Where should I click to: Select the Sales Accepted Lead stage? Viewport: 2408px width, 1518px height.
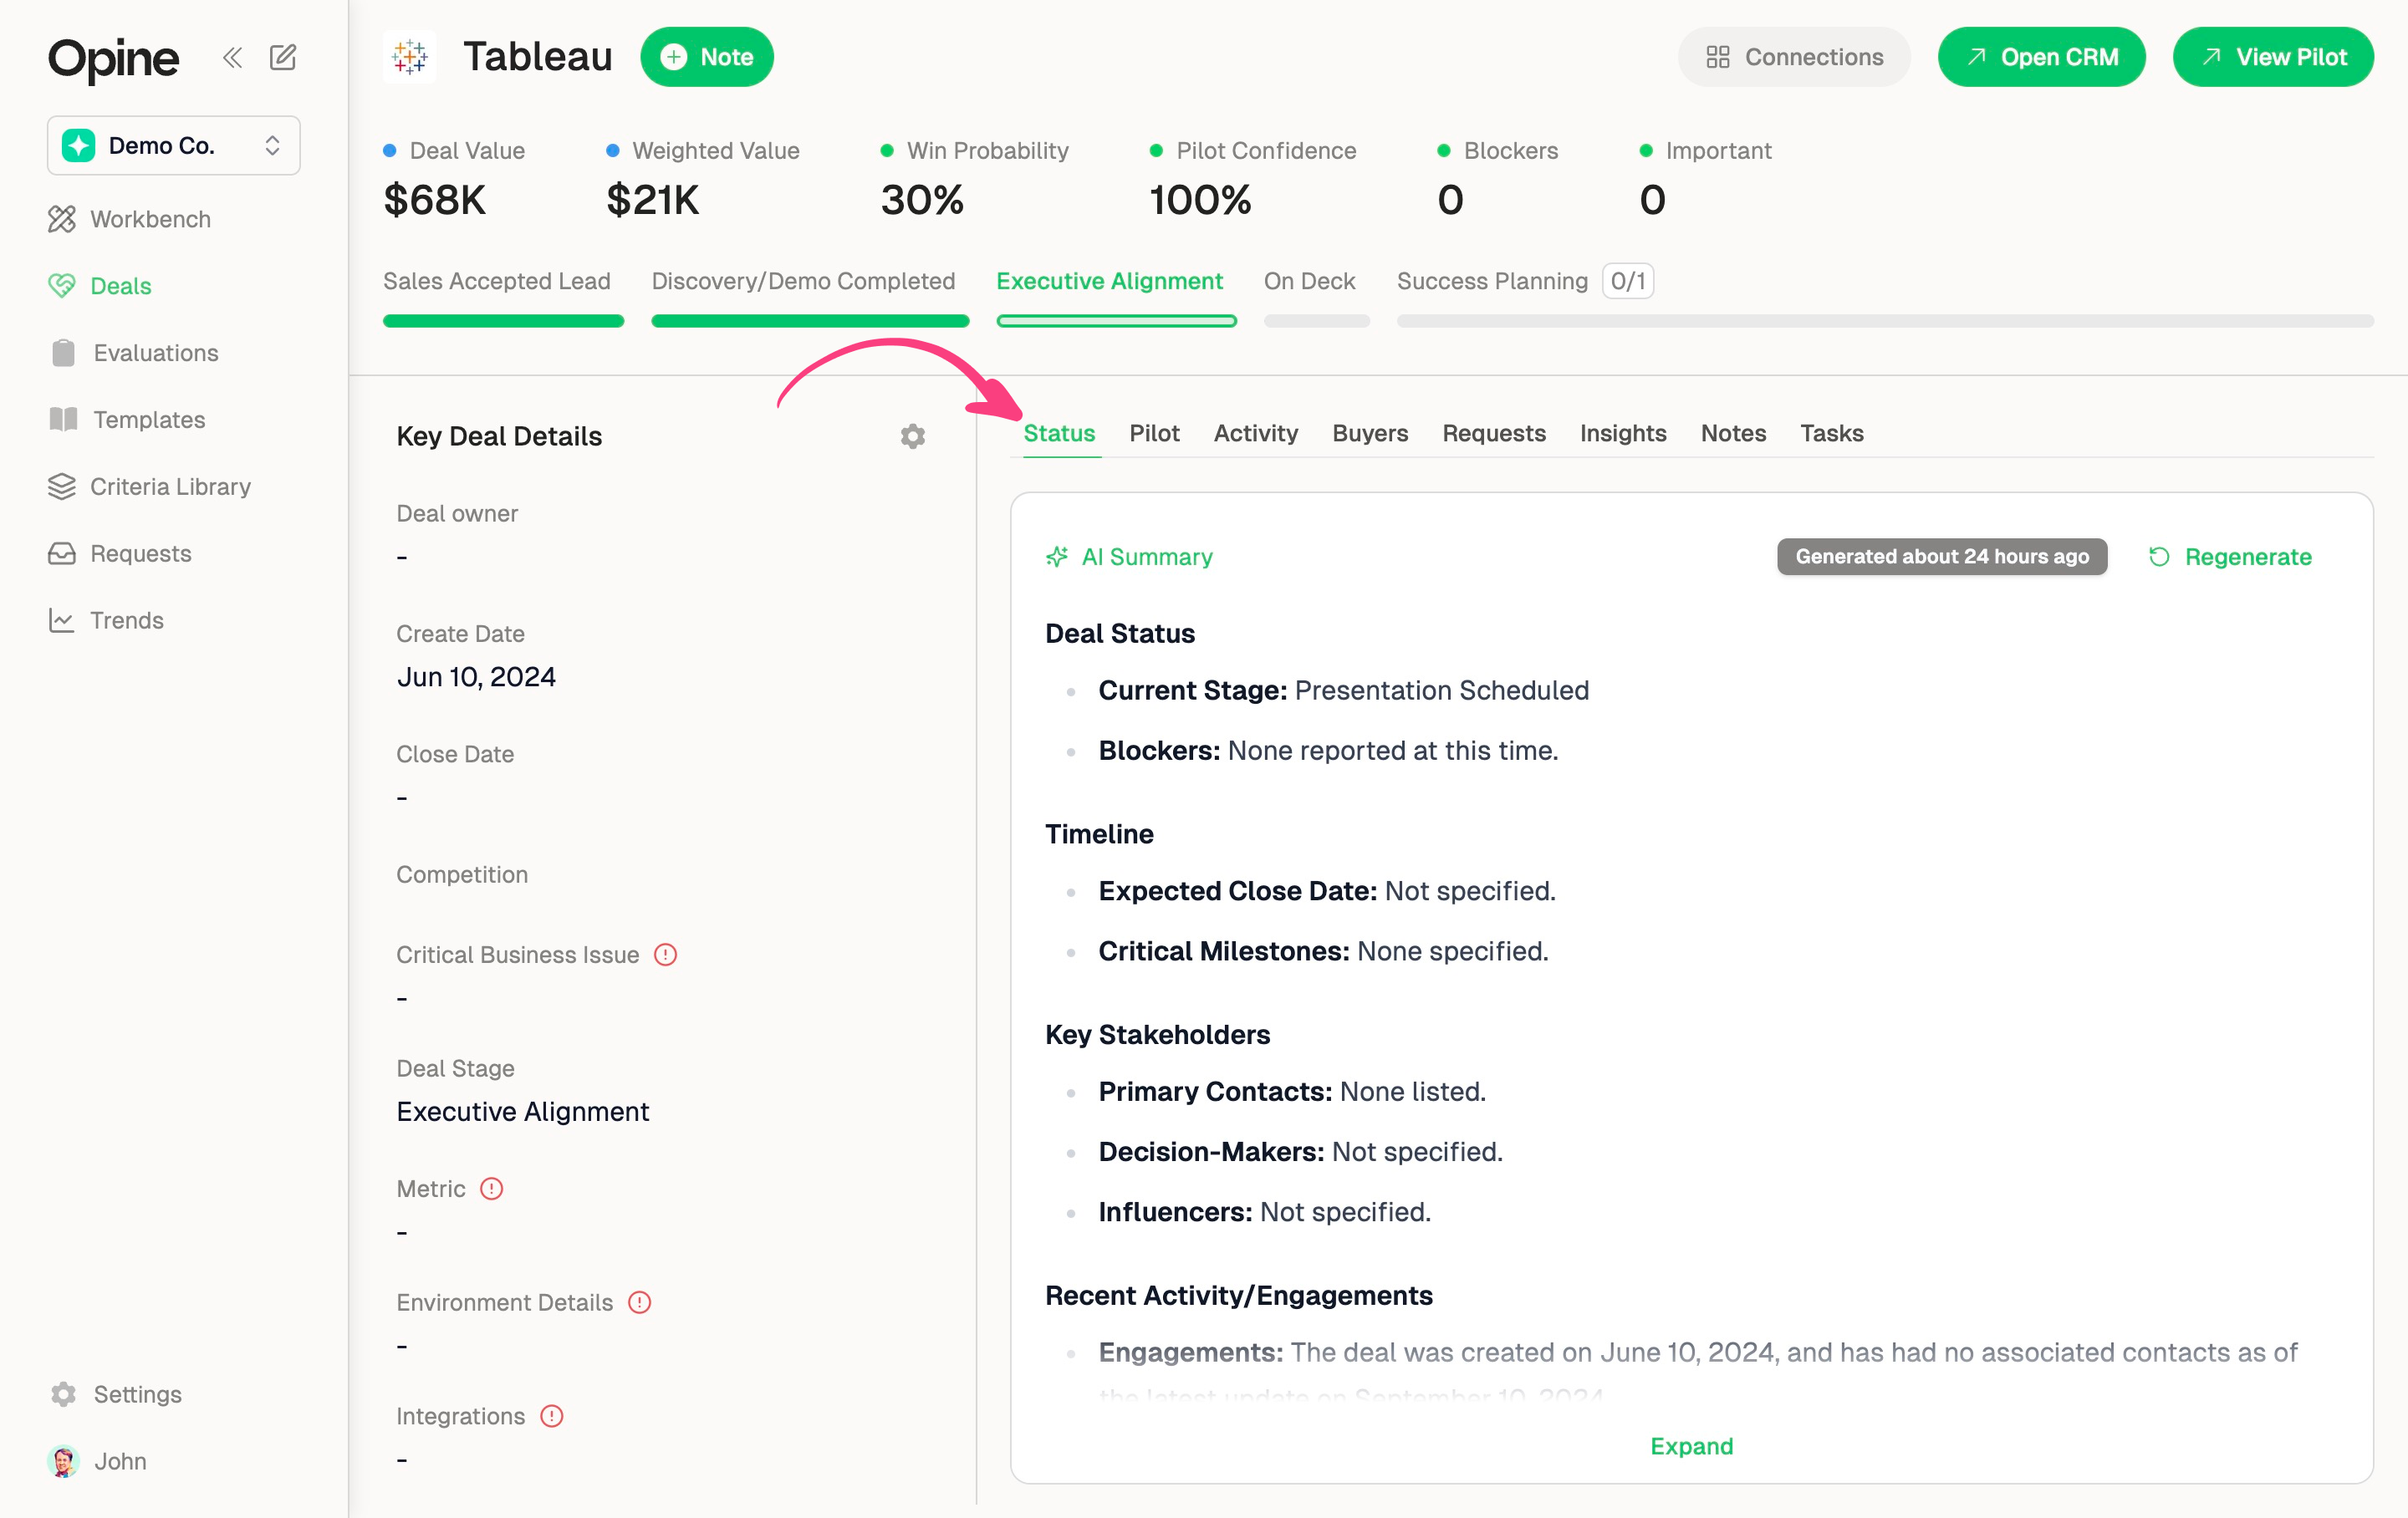click(497, 281)
